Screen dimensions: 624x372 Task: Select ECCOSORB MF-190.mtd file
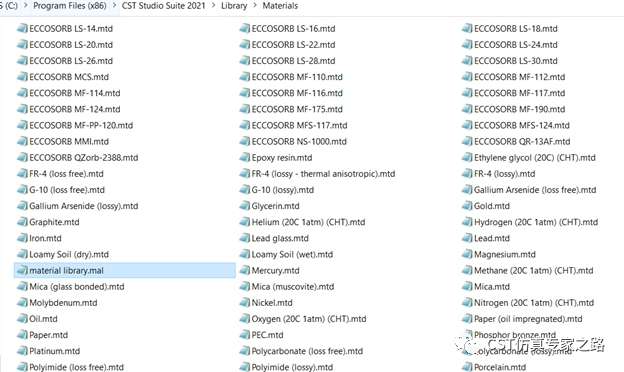click(514, 109)
